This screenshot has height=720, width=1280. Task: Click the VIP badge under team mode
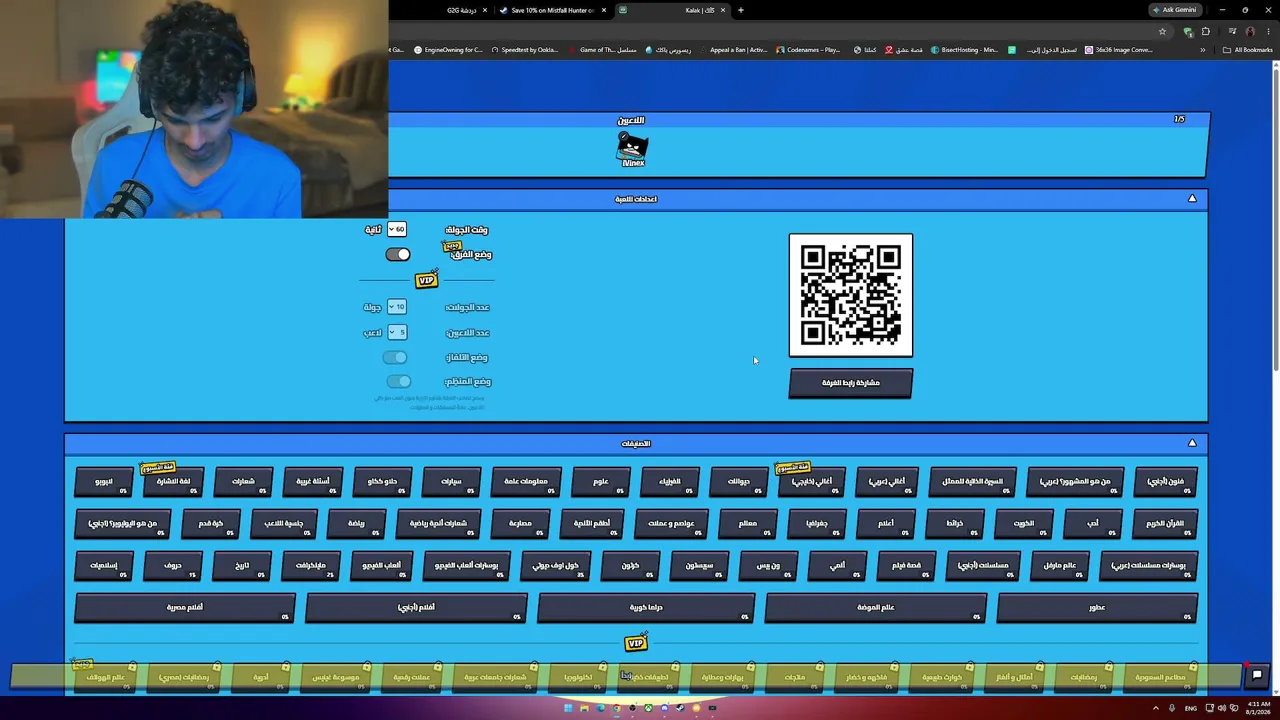click(x=427, y=281)
